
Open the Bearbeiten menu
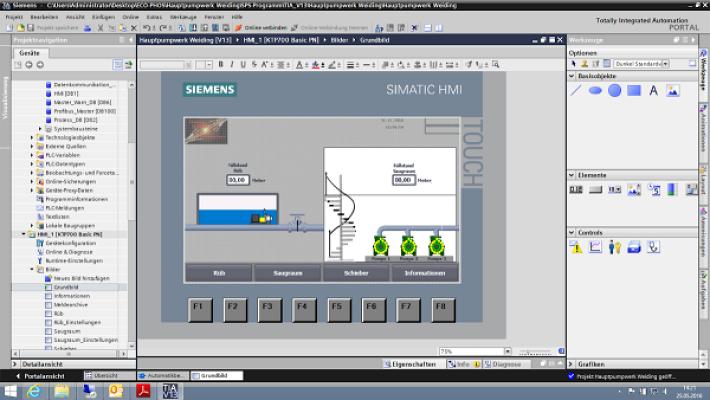44,17
